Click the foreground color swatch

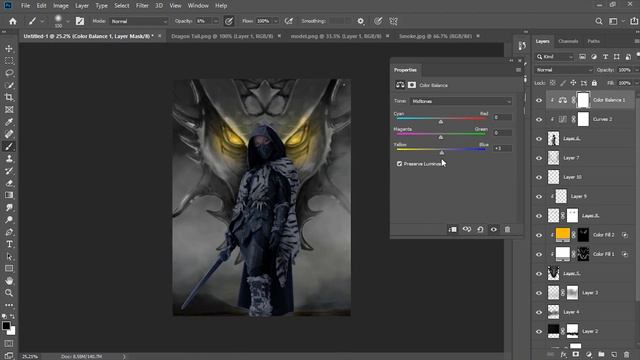click(6, 325)
